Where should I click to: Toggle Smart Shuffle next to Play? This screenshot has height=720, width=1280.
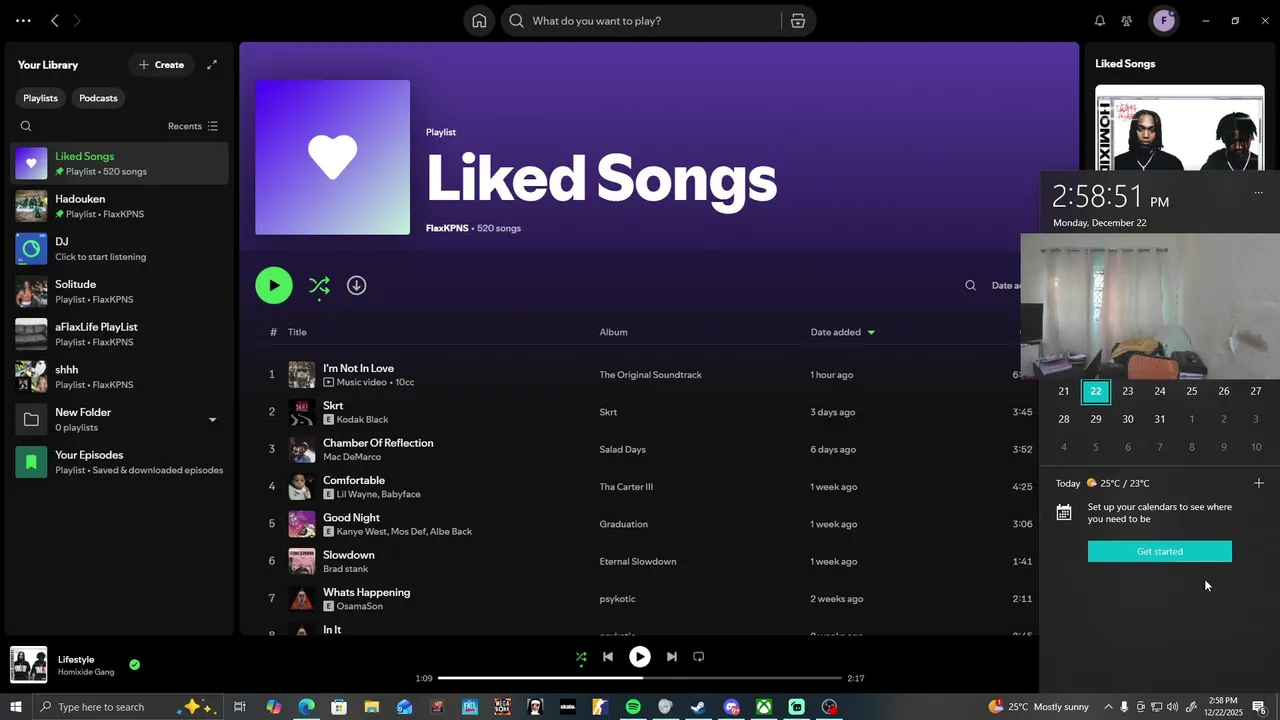click(x=319, y=287)
